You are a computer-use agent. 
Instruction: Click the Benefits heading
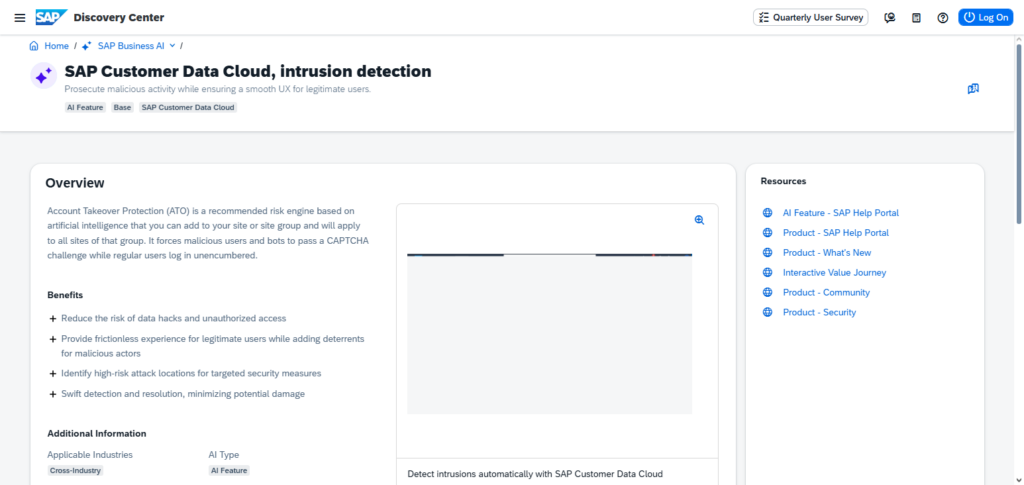click(65, 295)
